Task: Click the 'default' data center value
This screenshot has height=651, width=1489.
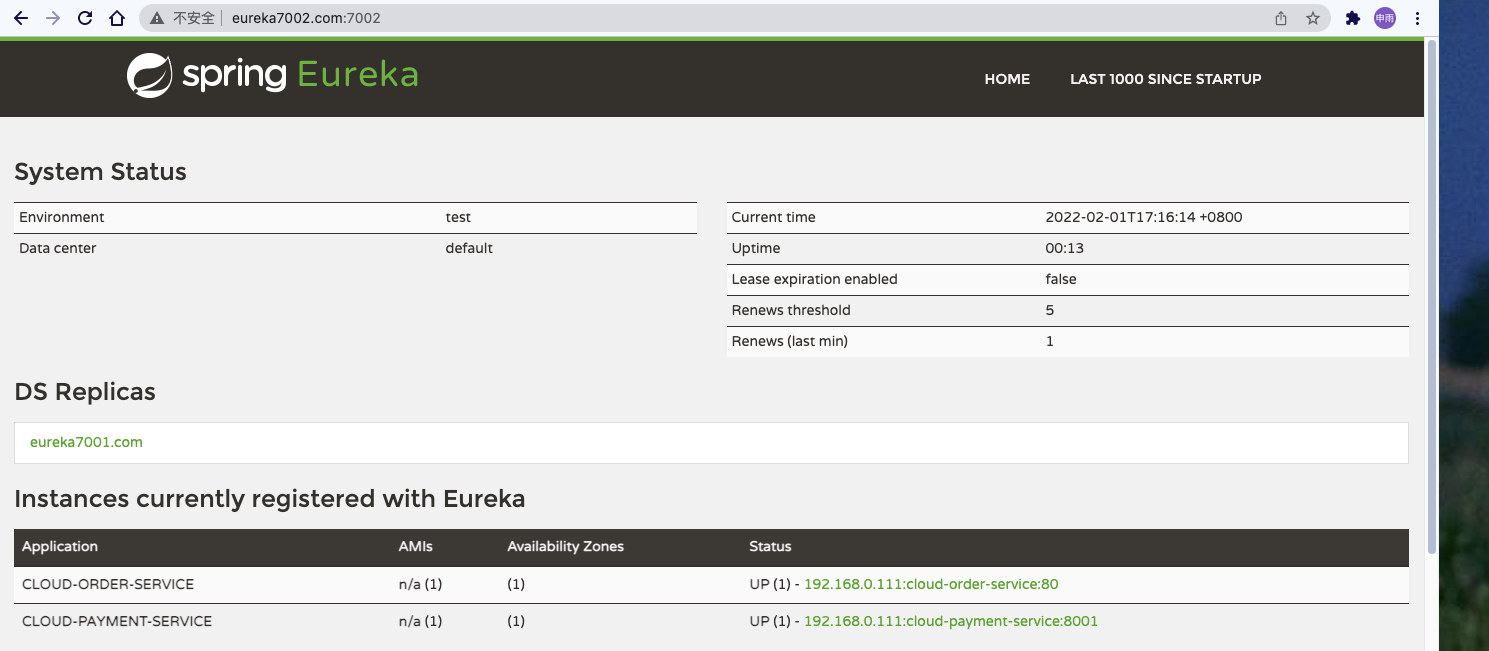Action: 469,248
